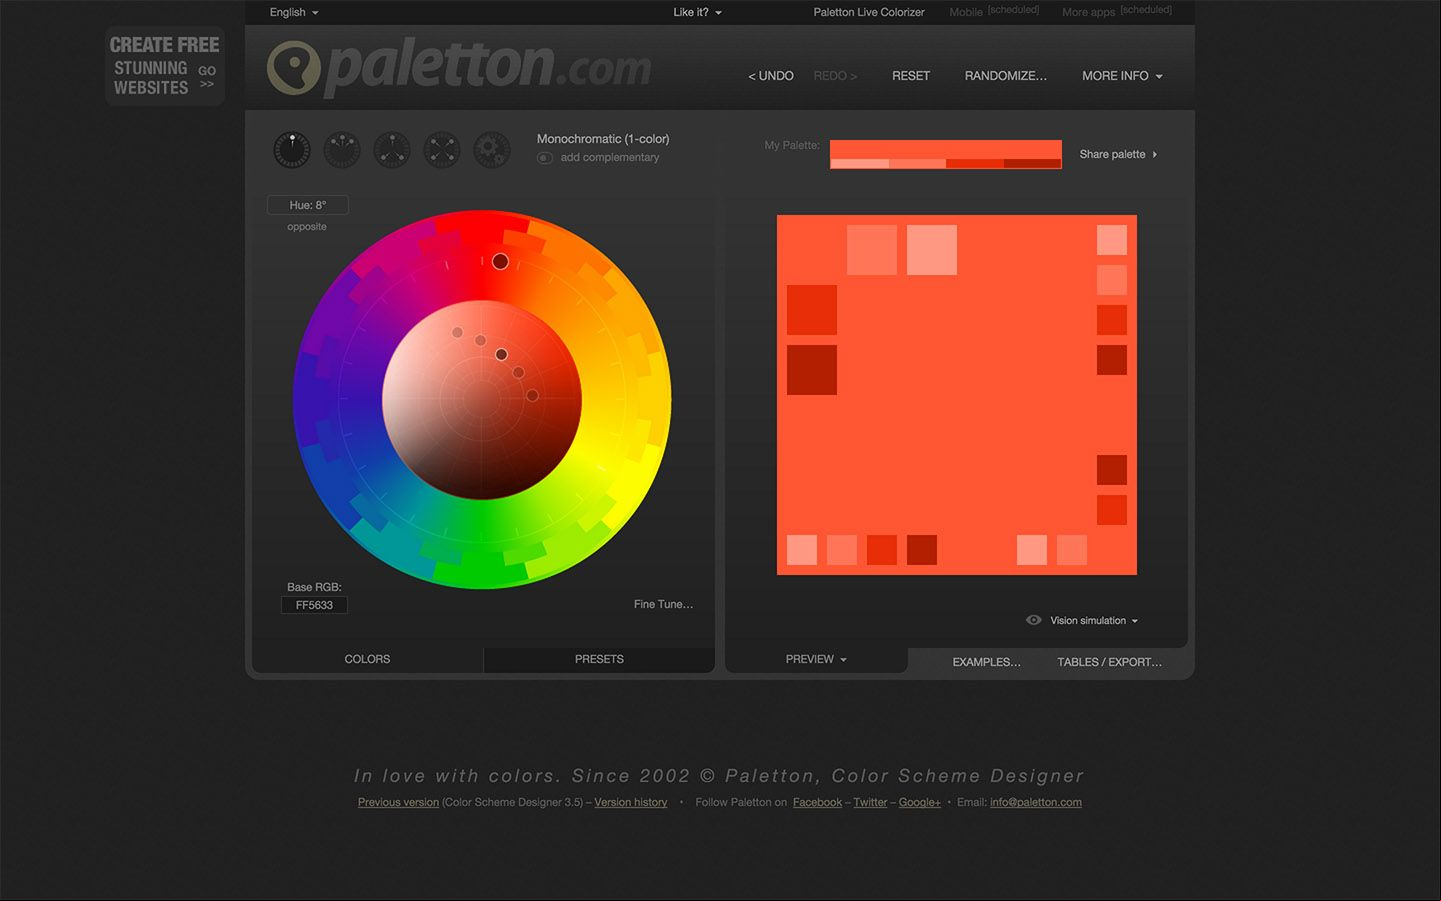This screenshot has width=1441, height=901.
Task: Open the PREVIEW dropdown tab
Action: 816,659
